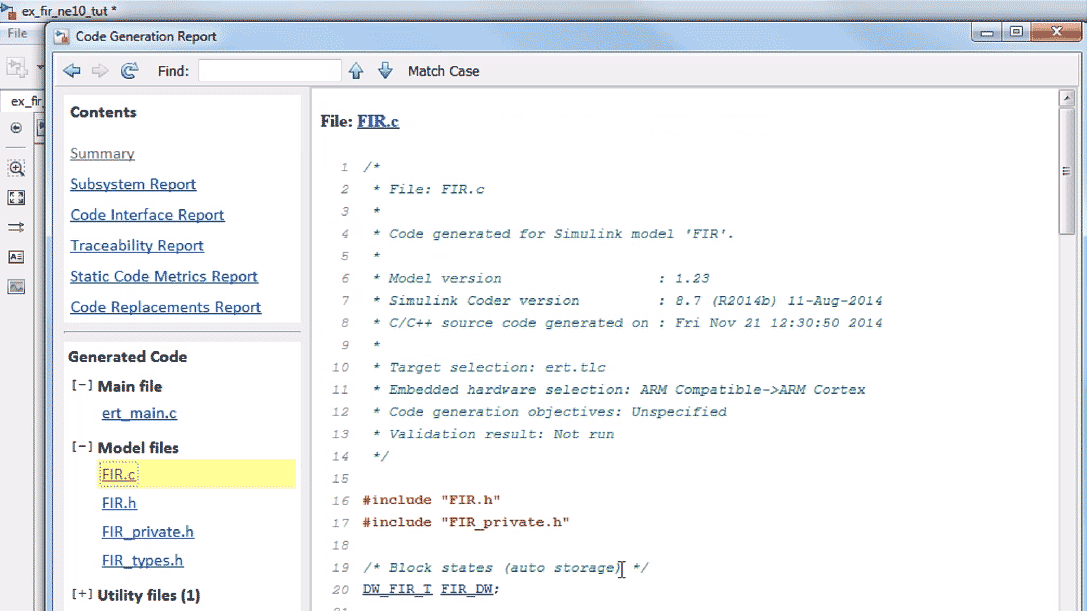Enable Match Case for the search

point(444,70)
